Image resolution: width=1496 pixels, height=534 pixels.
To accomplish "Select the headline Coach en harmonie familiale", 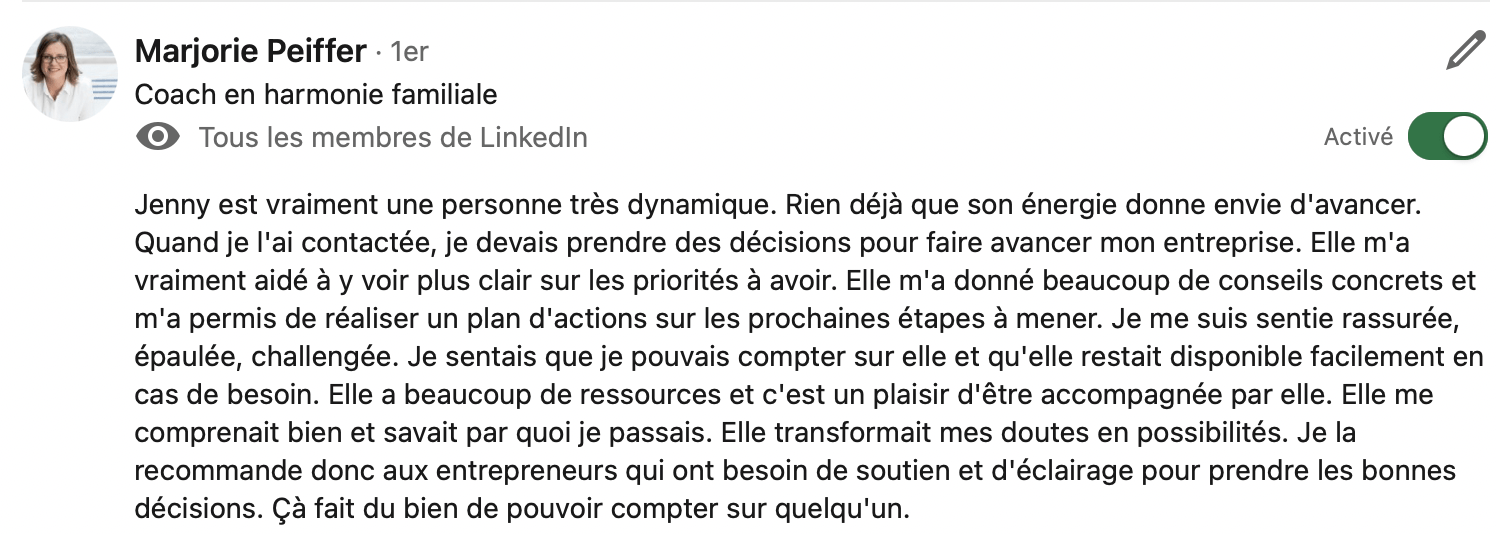I will (316, 94).
